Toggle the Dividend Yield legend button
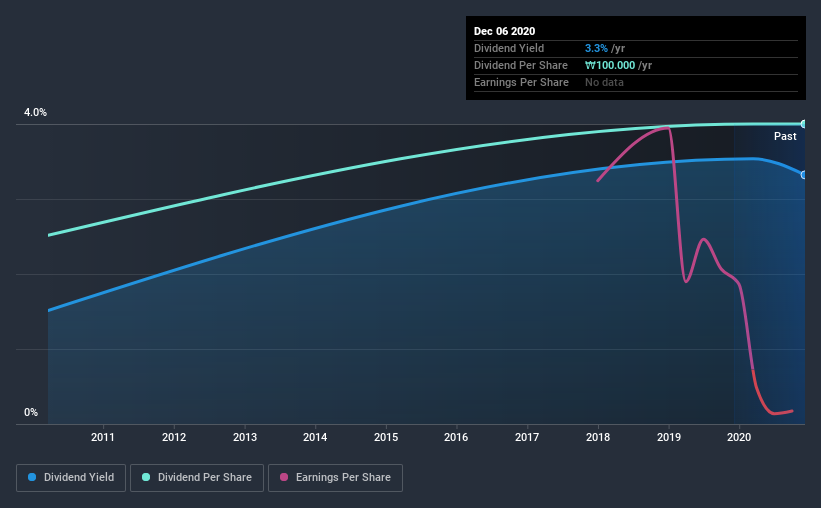Image resolution: width=821 pixels, height=508 pixels. pyautogui.click(x=71, y=478)
